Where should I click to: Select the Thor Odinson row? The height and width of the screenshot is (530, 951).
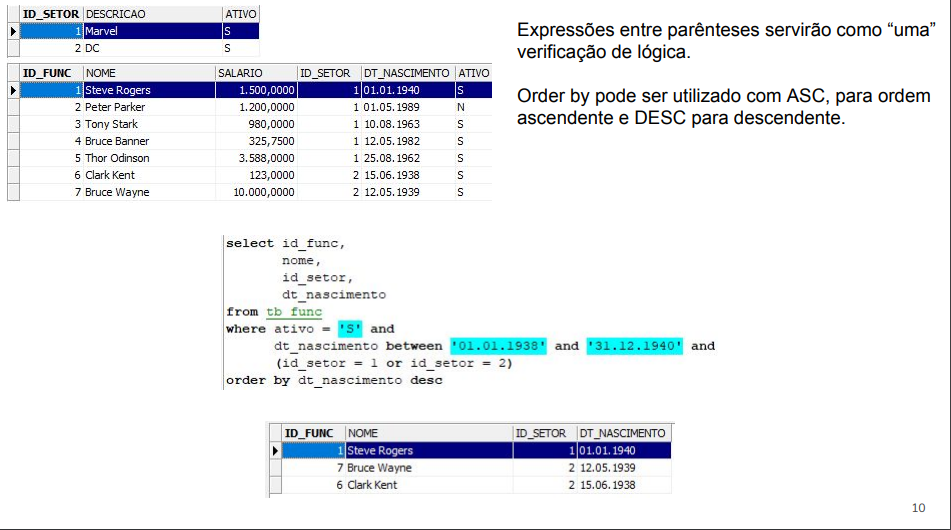point(117,158)
